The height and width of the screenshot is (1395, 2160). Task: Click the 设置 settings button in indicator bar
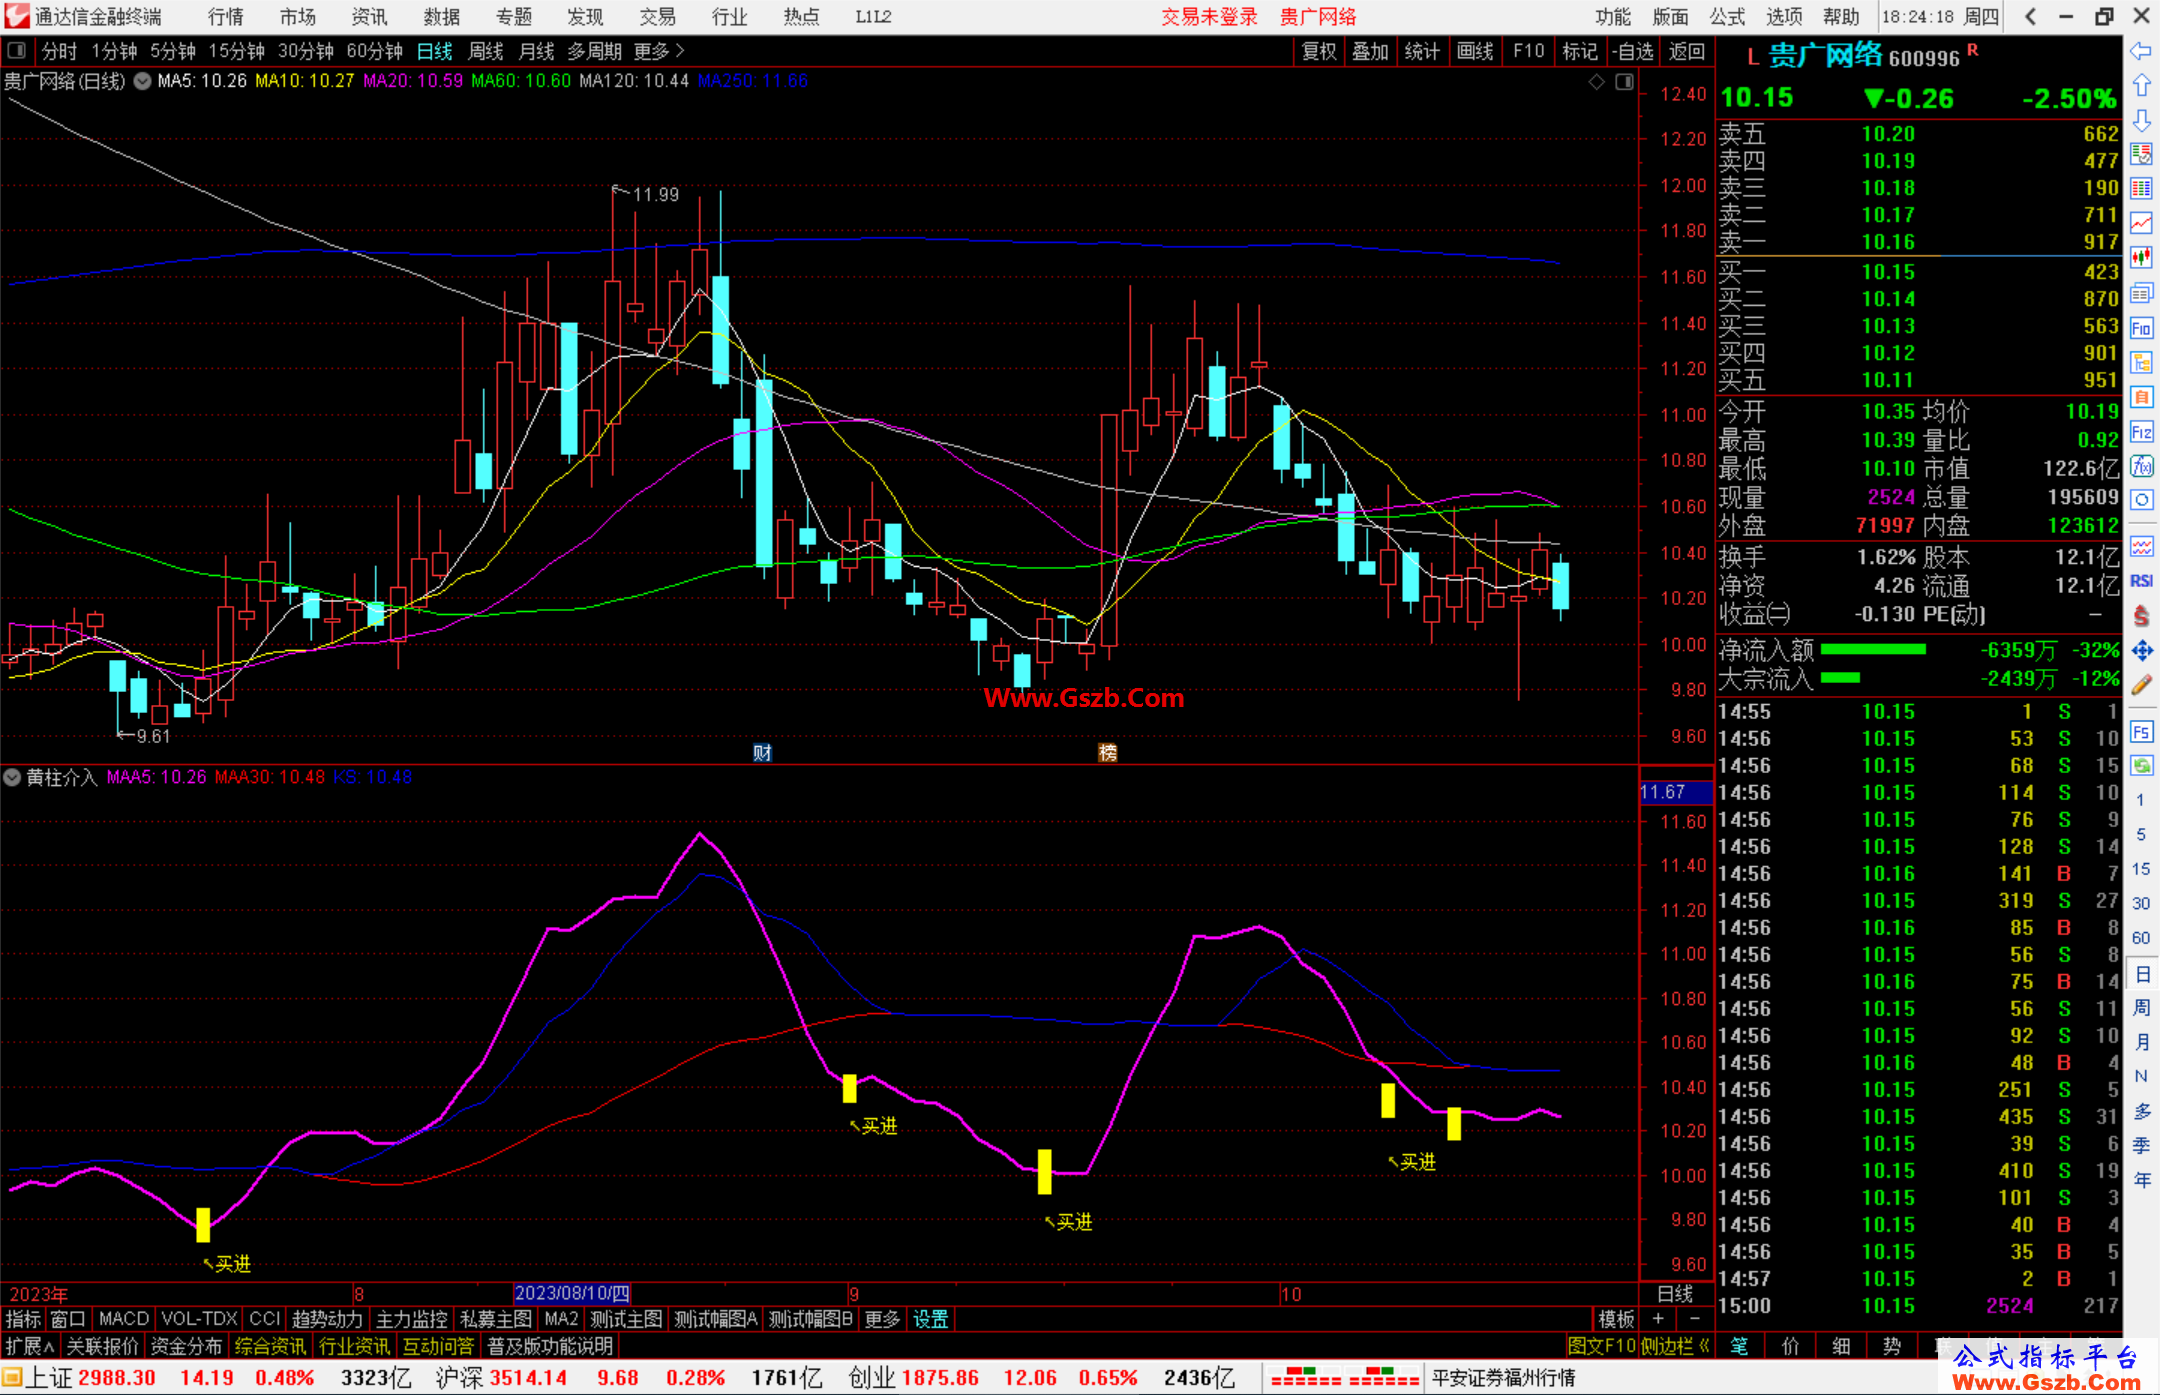click(x=930, y=1319)
